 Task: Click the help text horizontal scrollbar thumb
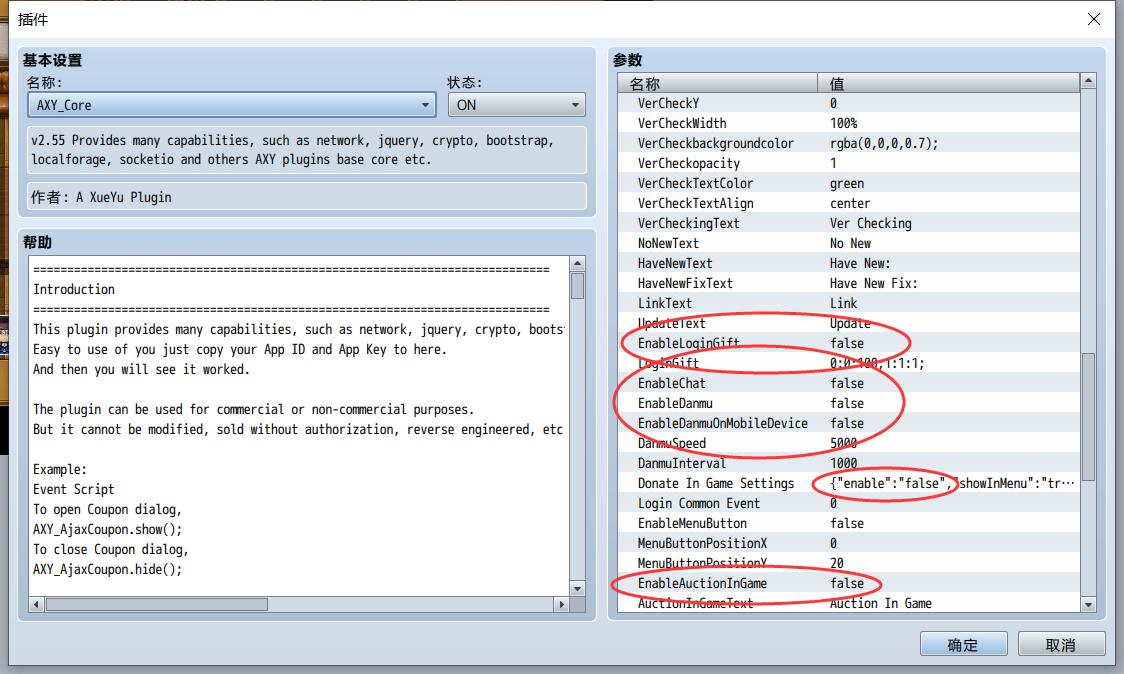156,604
